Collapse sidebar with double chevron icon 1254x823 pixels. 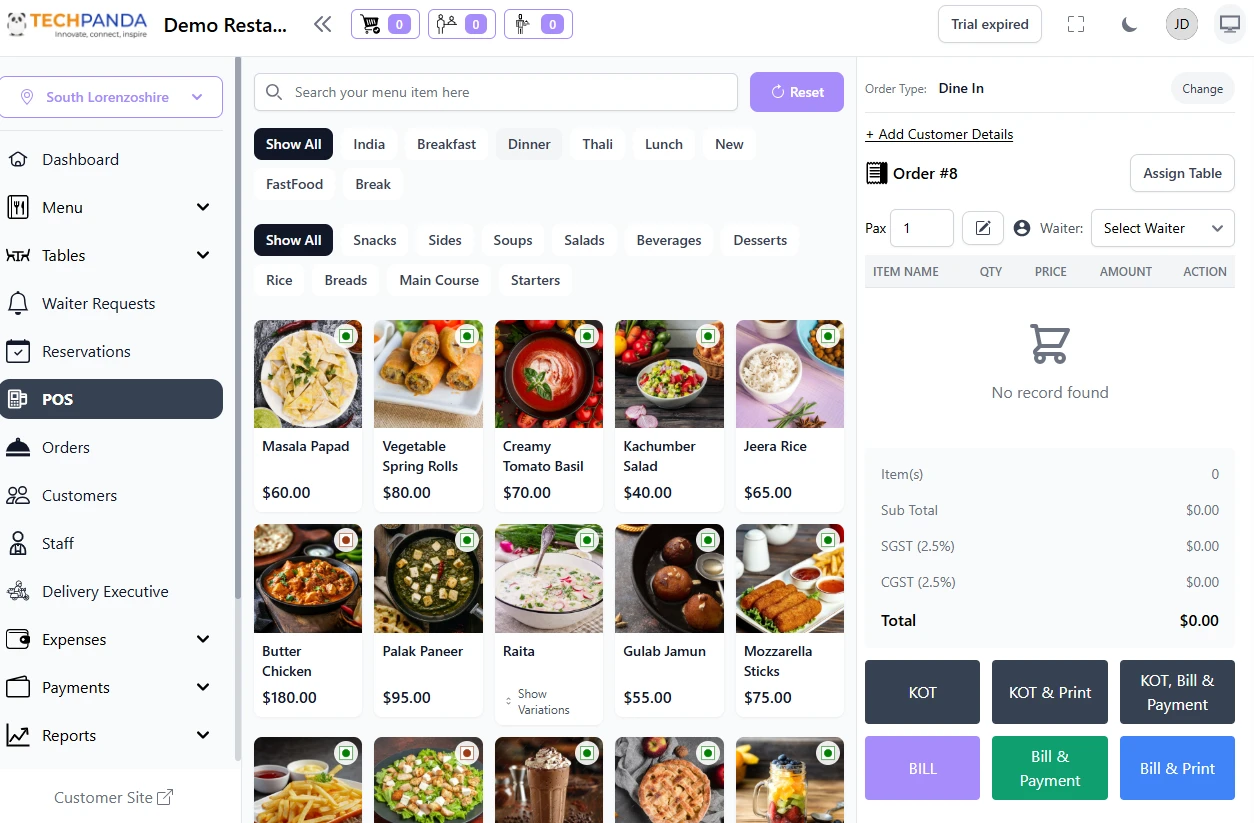click(x=322, y=25)
